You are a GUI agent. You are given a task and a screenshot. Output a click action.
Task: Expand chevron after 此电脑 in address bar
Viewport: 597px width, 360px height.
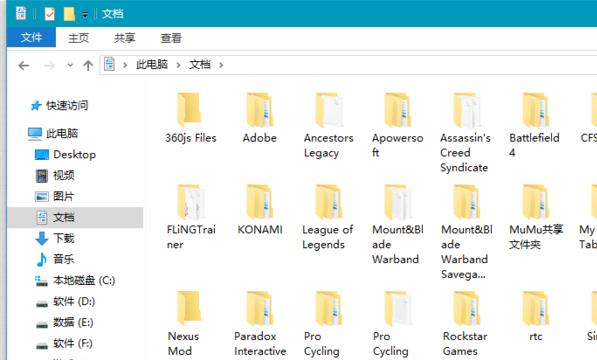pyautogui.click(x=178, y=65)
